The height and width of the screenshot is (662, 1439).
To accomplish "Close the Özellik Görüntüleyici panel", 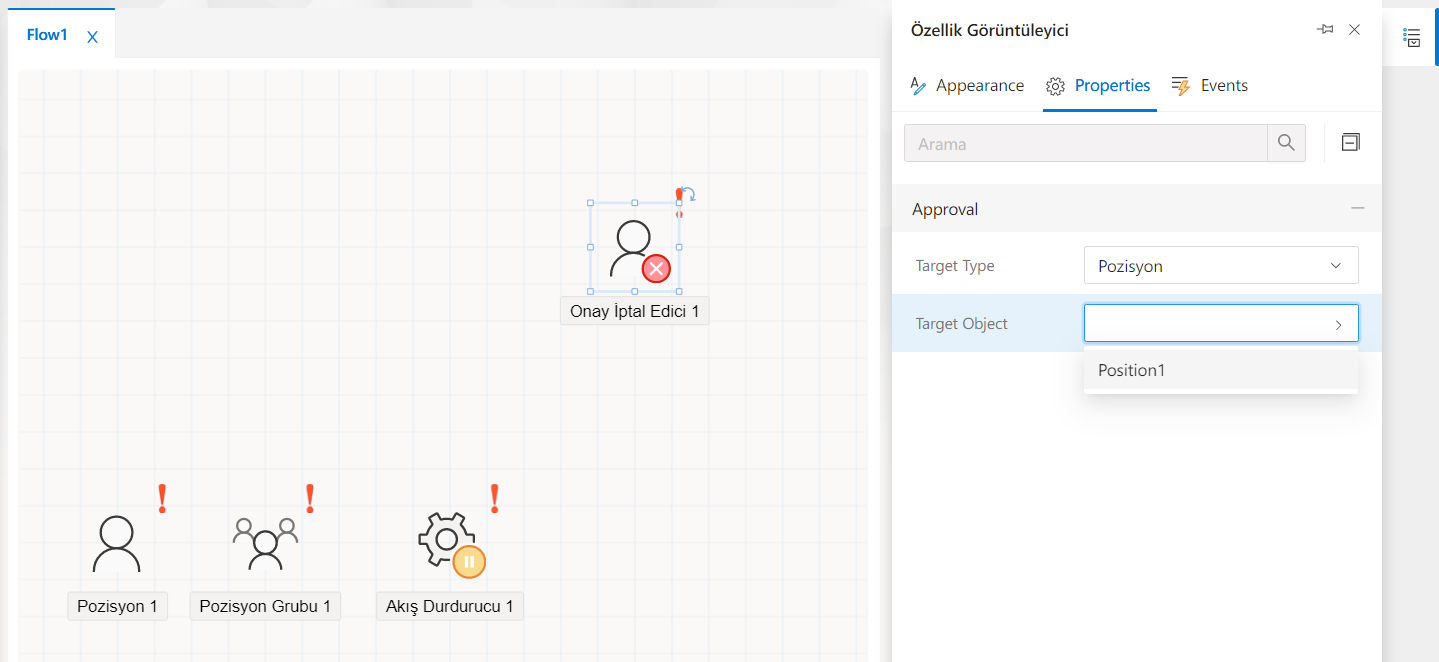I will [1354, 30].
